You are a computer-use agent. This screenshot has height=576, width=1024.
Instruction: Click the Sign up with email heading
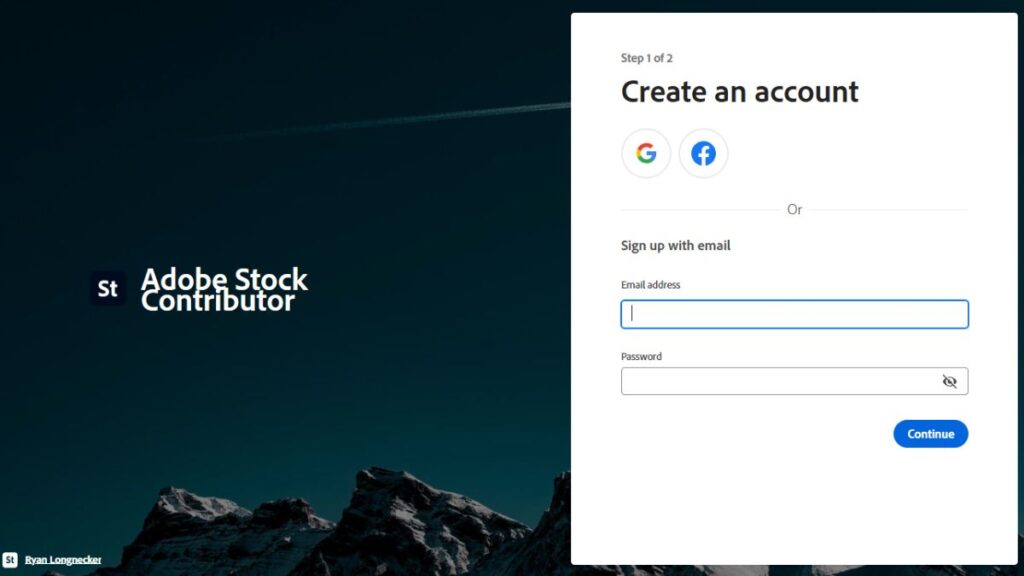[x=675, y=245]
